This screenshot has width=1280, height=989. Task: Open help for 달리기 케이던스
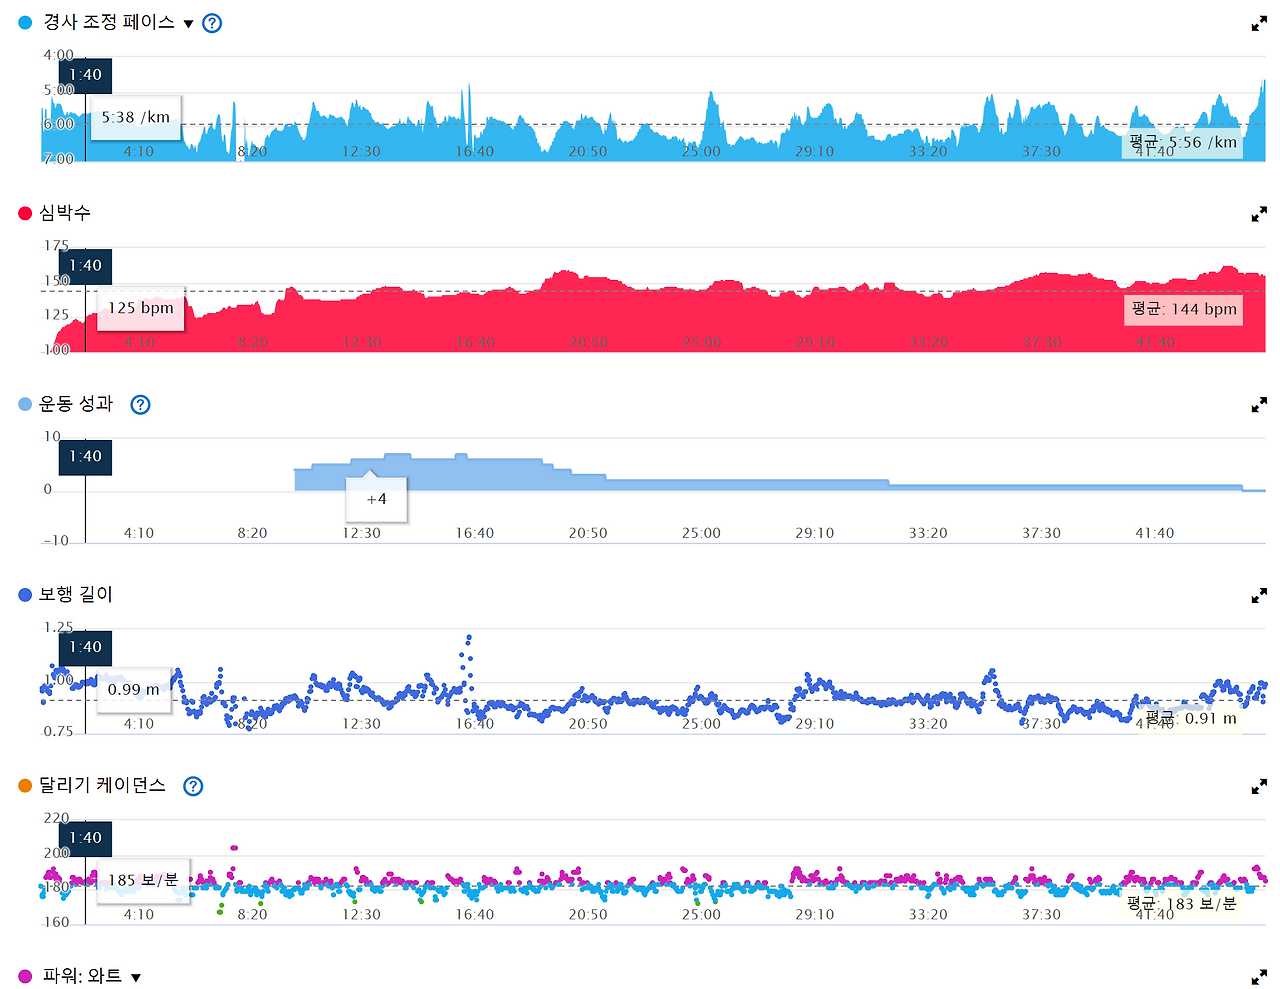(193, 786)
